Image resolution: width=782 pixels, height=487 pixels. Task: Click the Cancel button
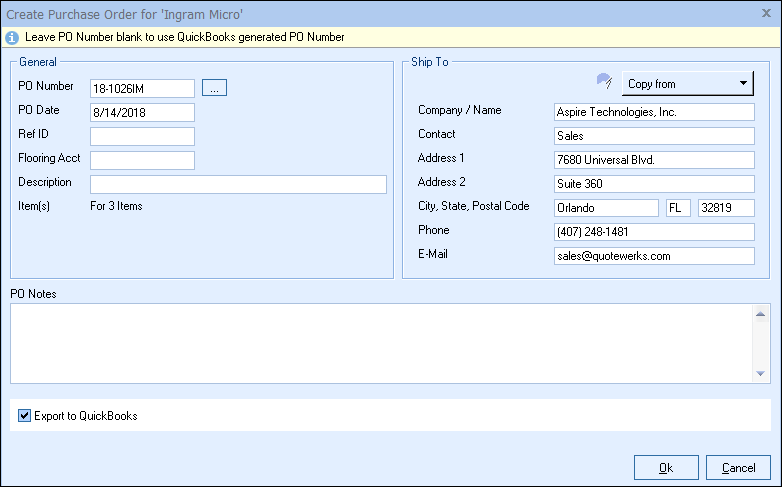[739, 468]
